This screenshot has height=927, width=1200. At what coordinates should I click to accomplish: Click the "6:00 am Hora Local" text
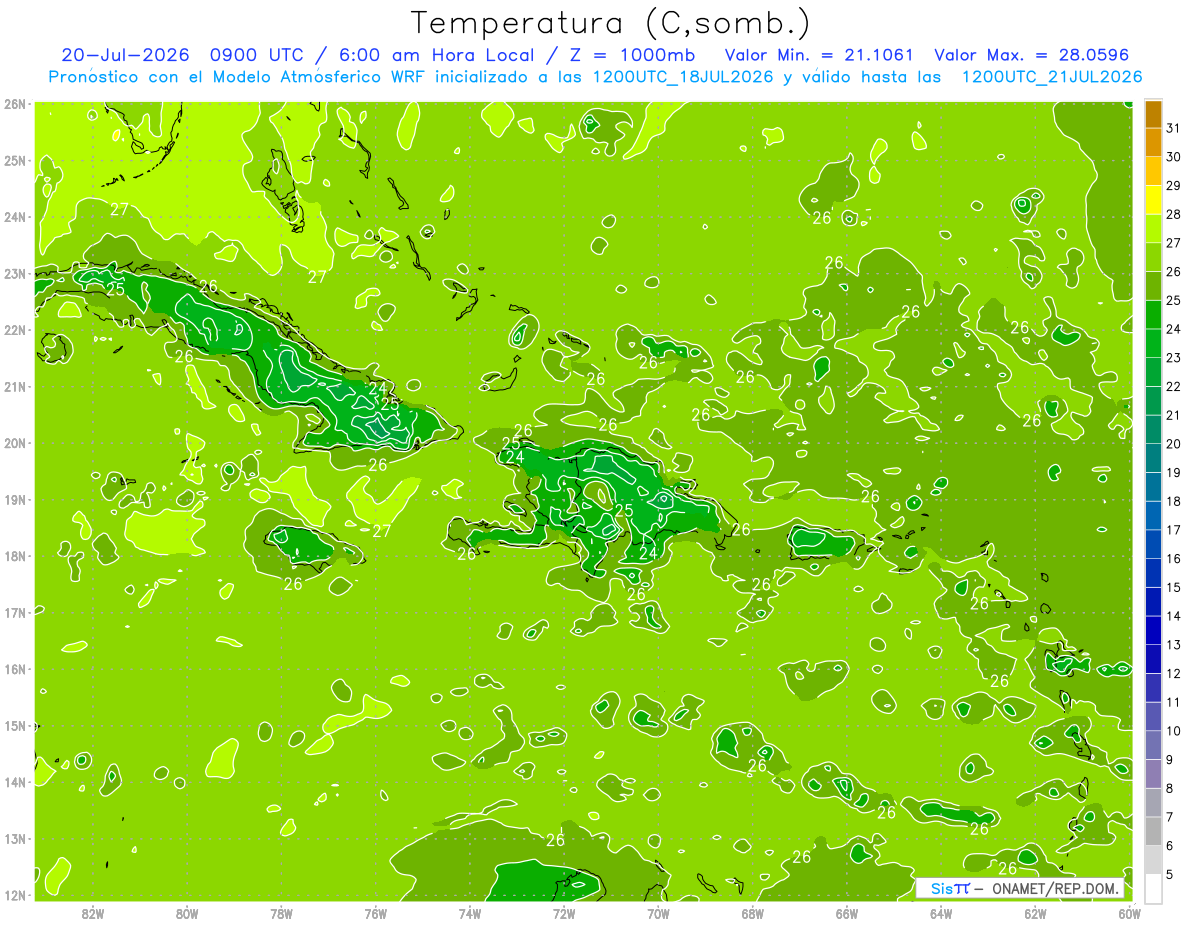(x=437, y=55)
